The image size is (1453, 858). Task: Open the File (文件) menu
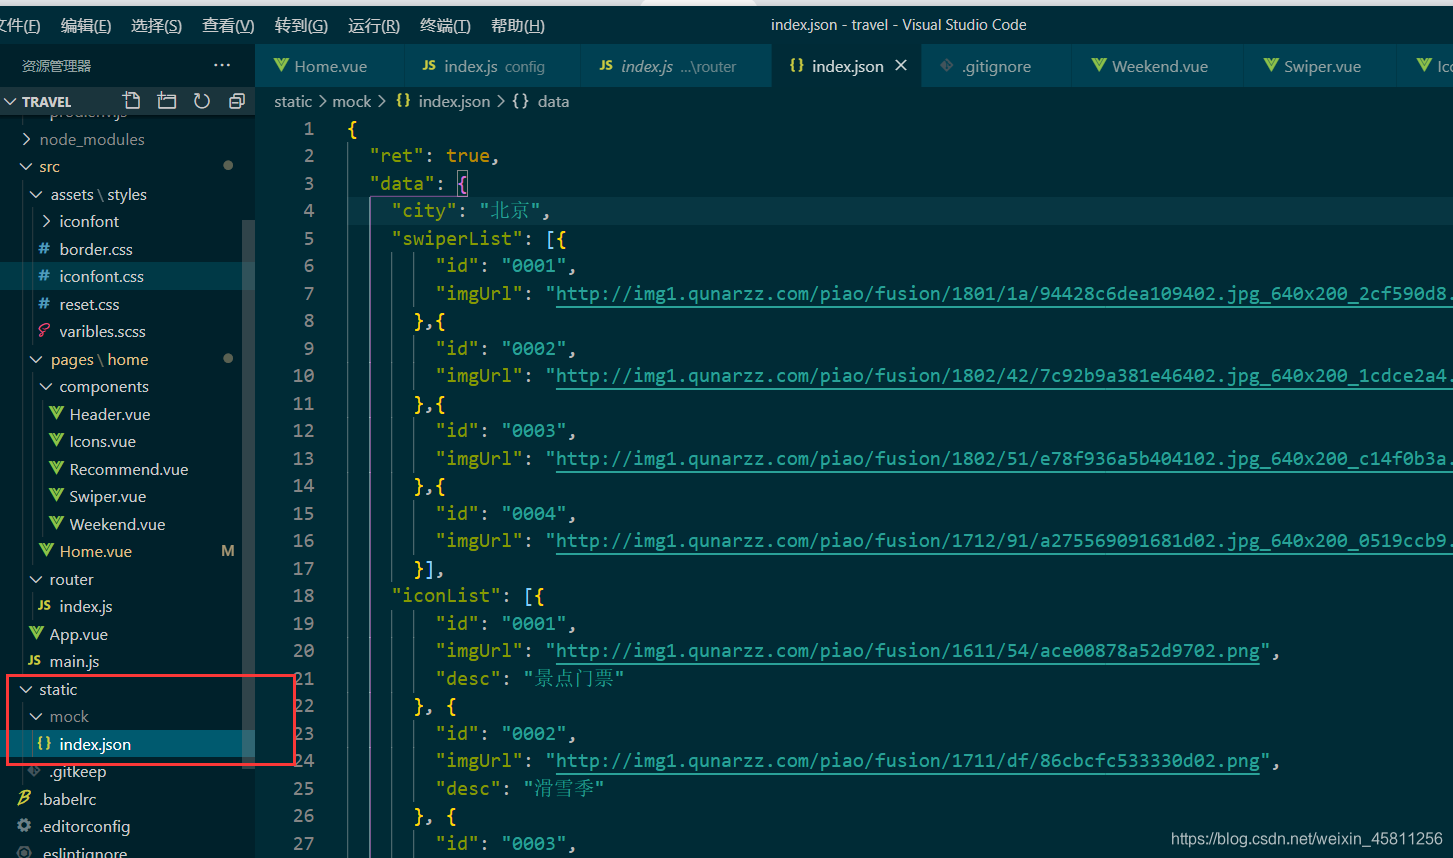[18, 25]
